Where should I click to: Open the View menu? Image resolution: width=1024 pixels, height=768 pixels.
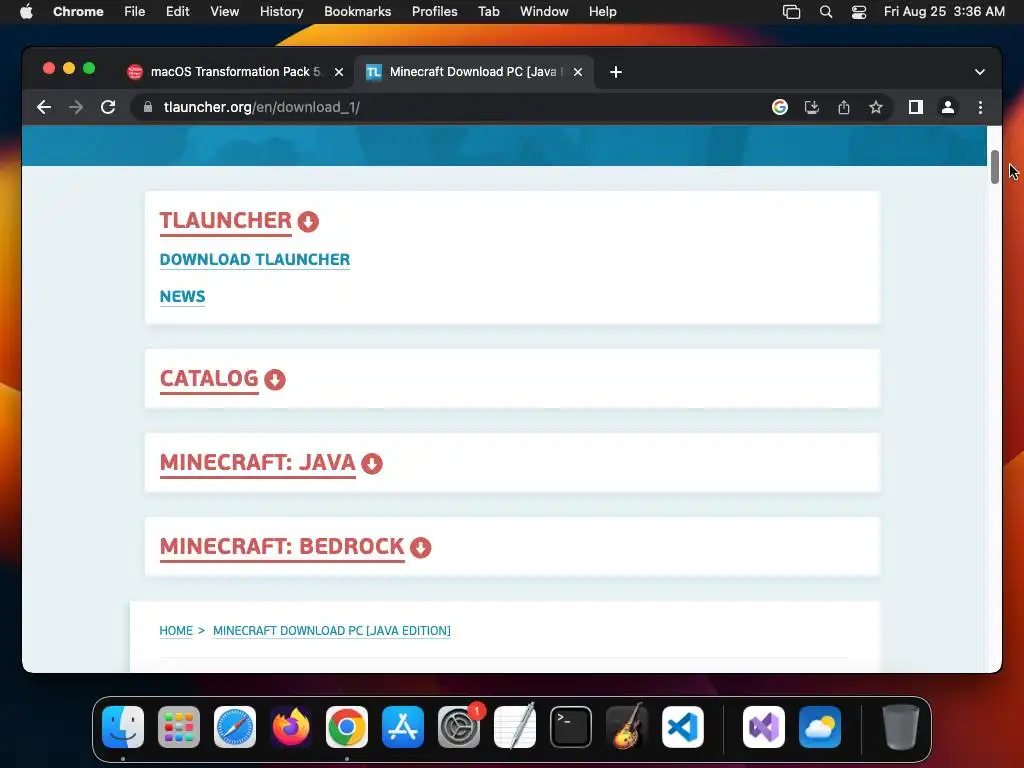click(225, 12)
